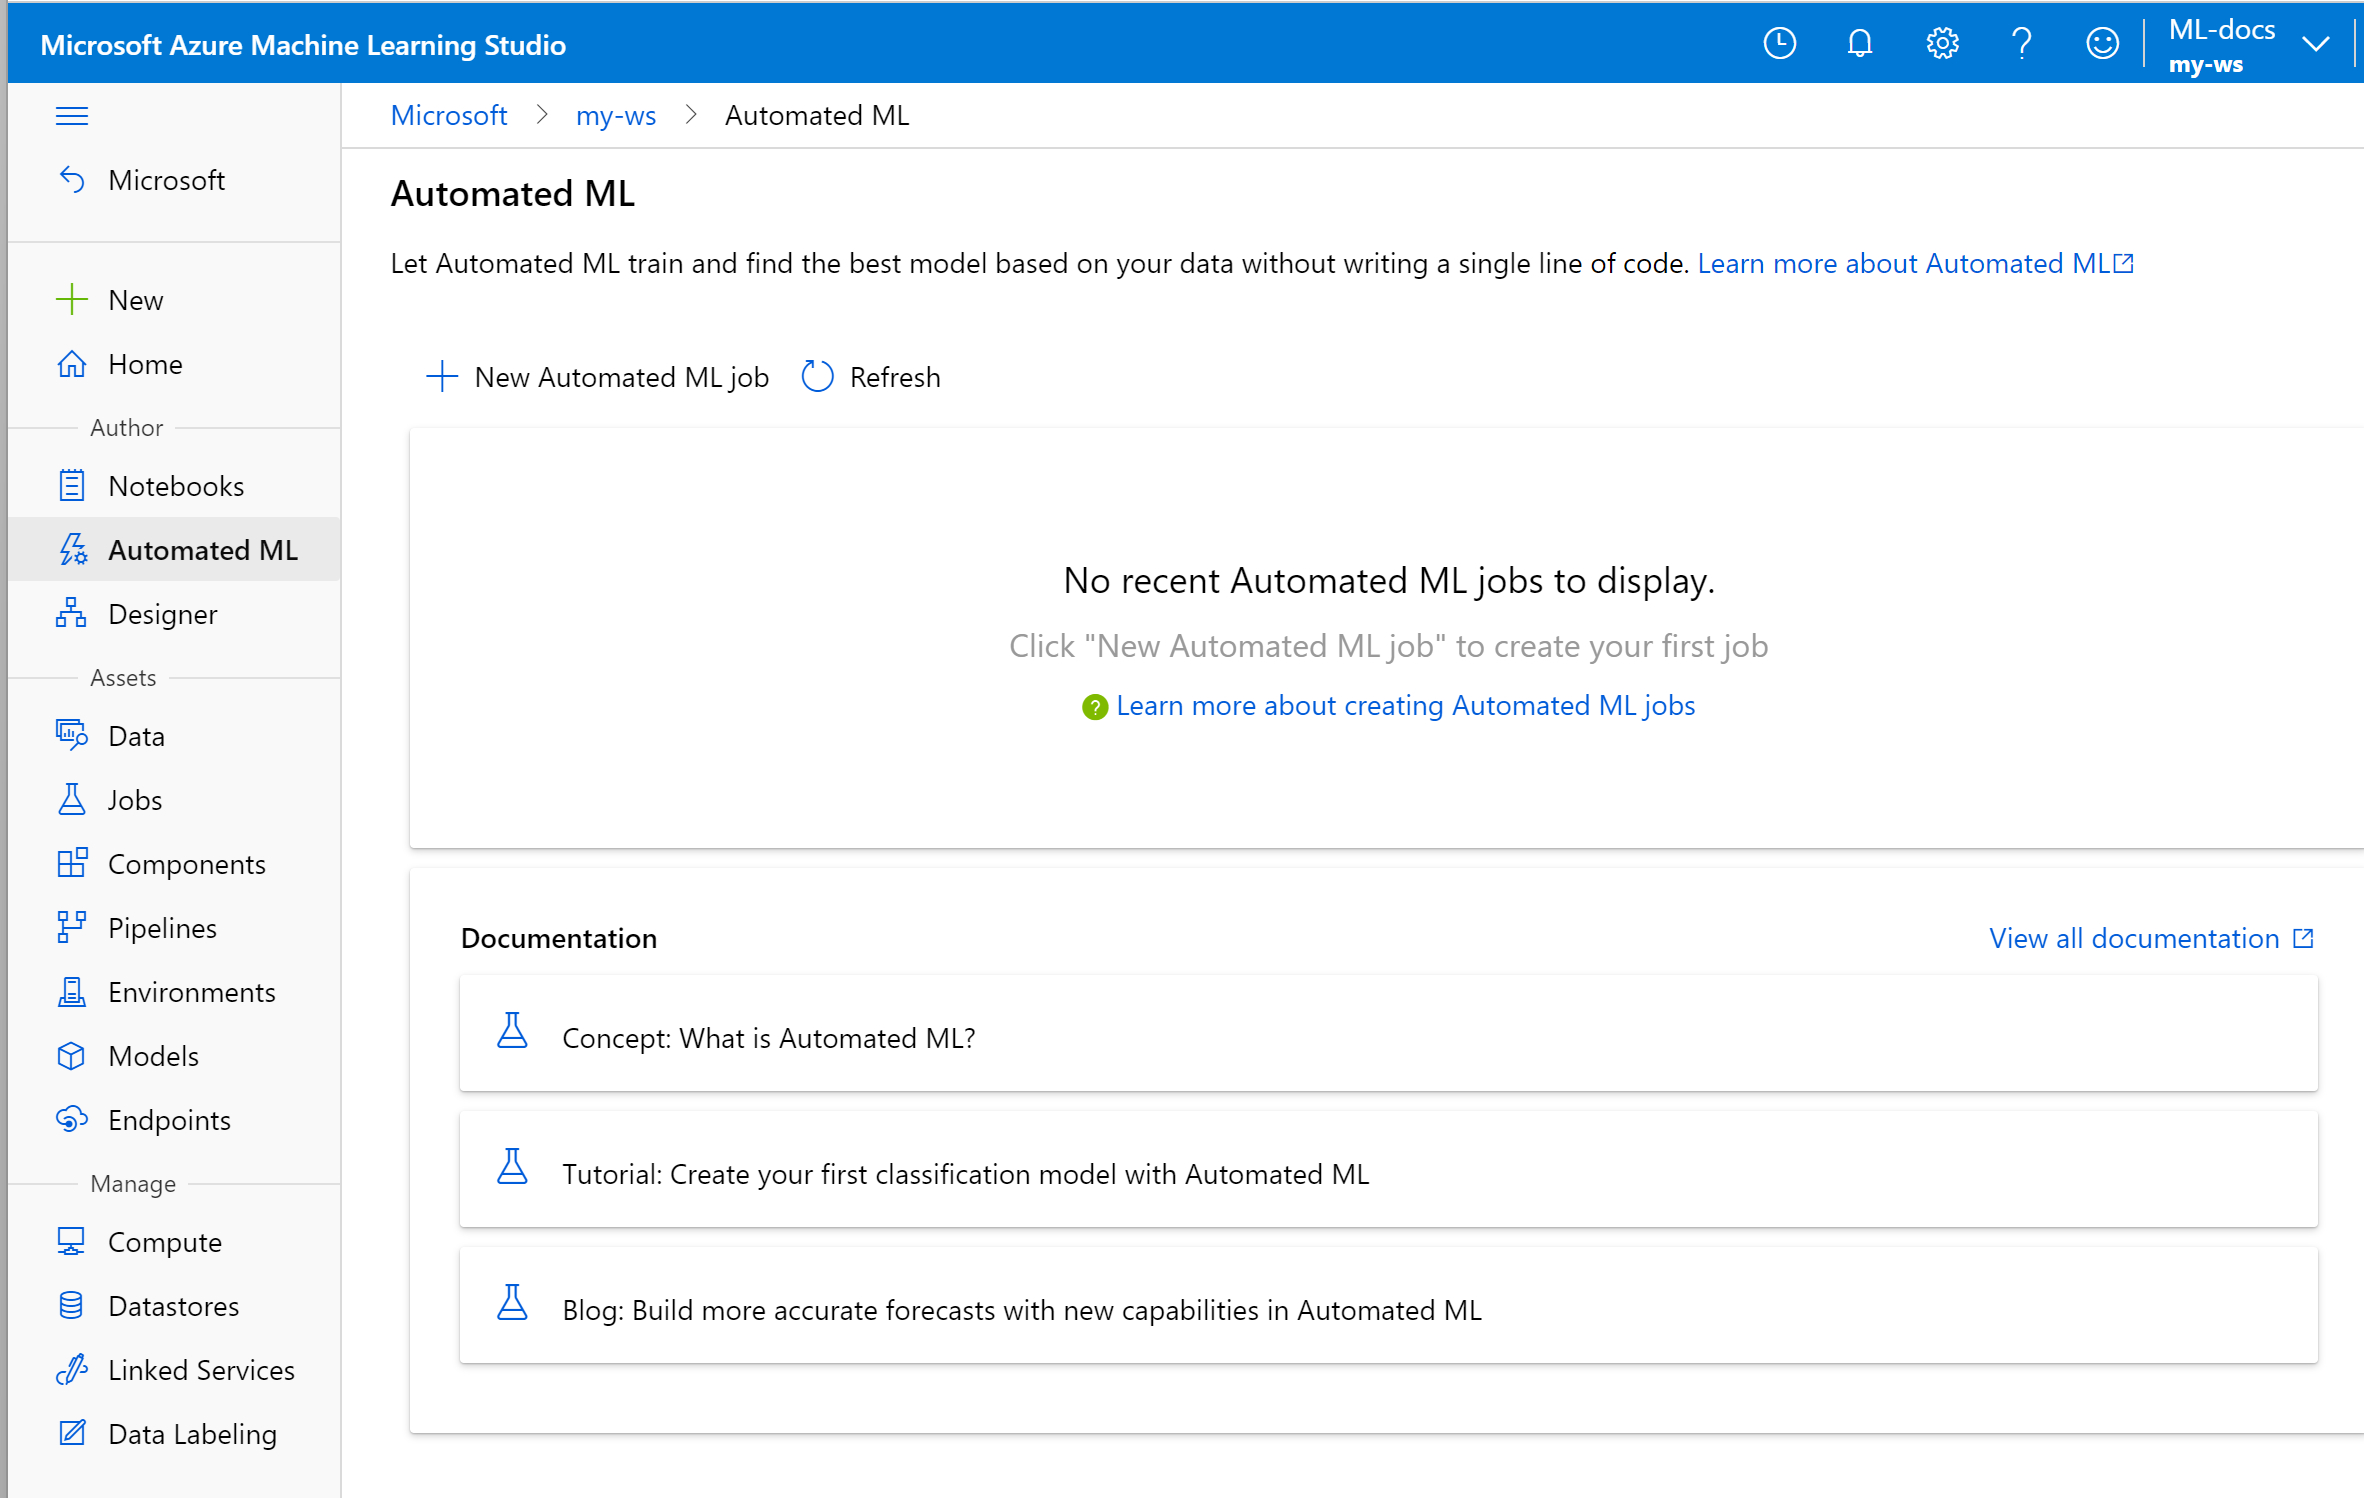The width and height of the screenshot is (2364, 1498).
Task: Click the Environments icon
Action: (x=72, y=992)
